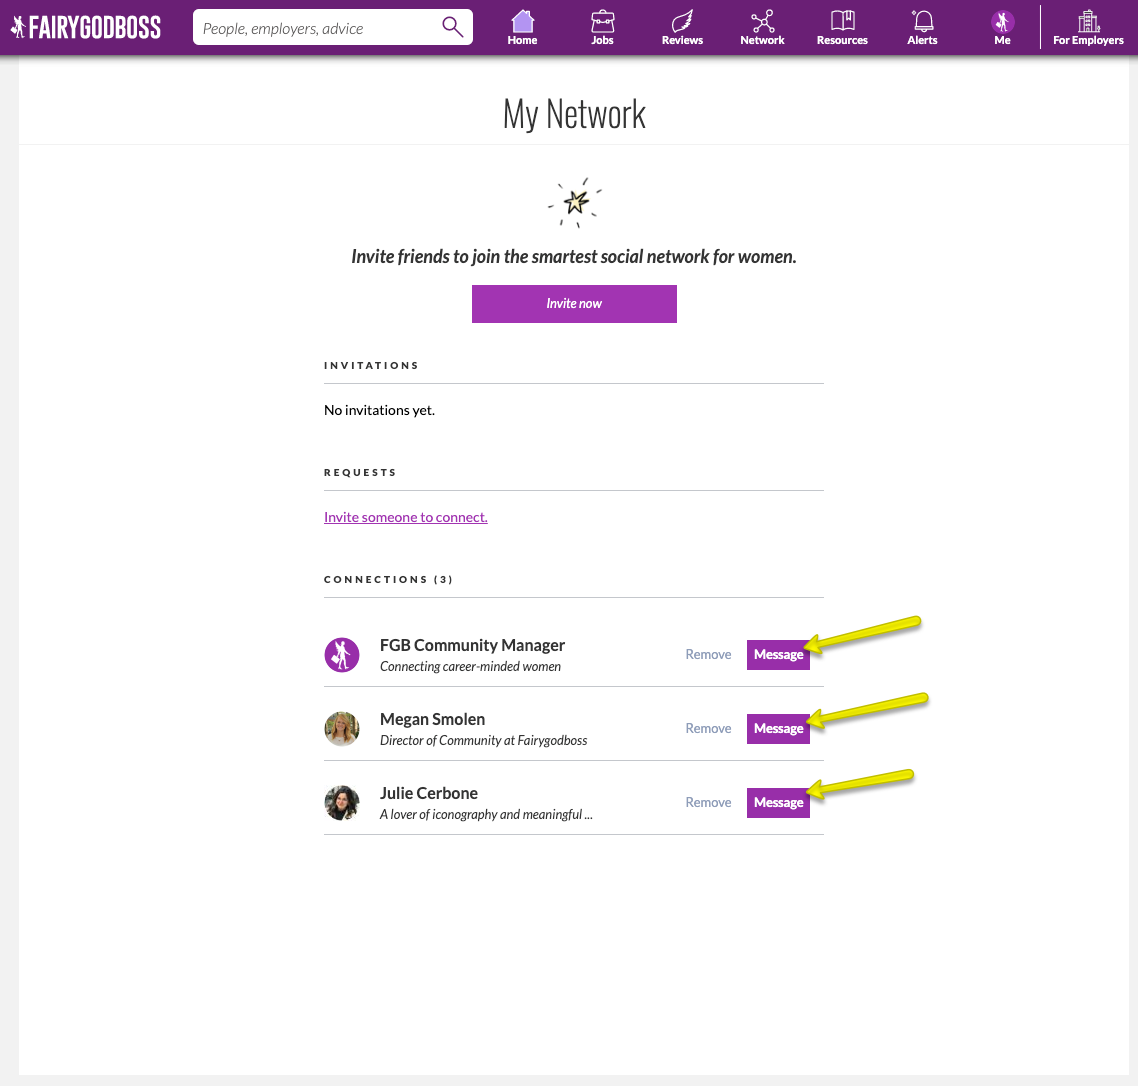The height and width of the screenshot is (1086, 1138).
Task: Click 'Connecting career-minded women' tagline
Action: [470, 666]
